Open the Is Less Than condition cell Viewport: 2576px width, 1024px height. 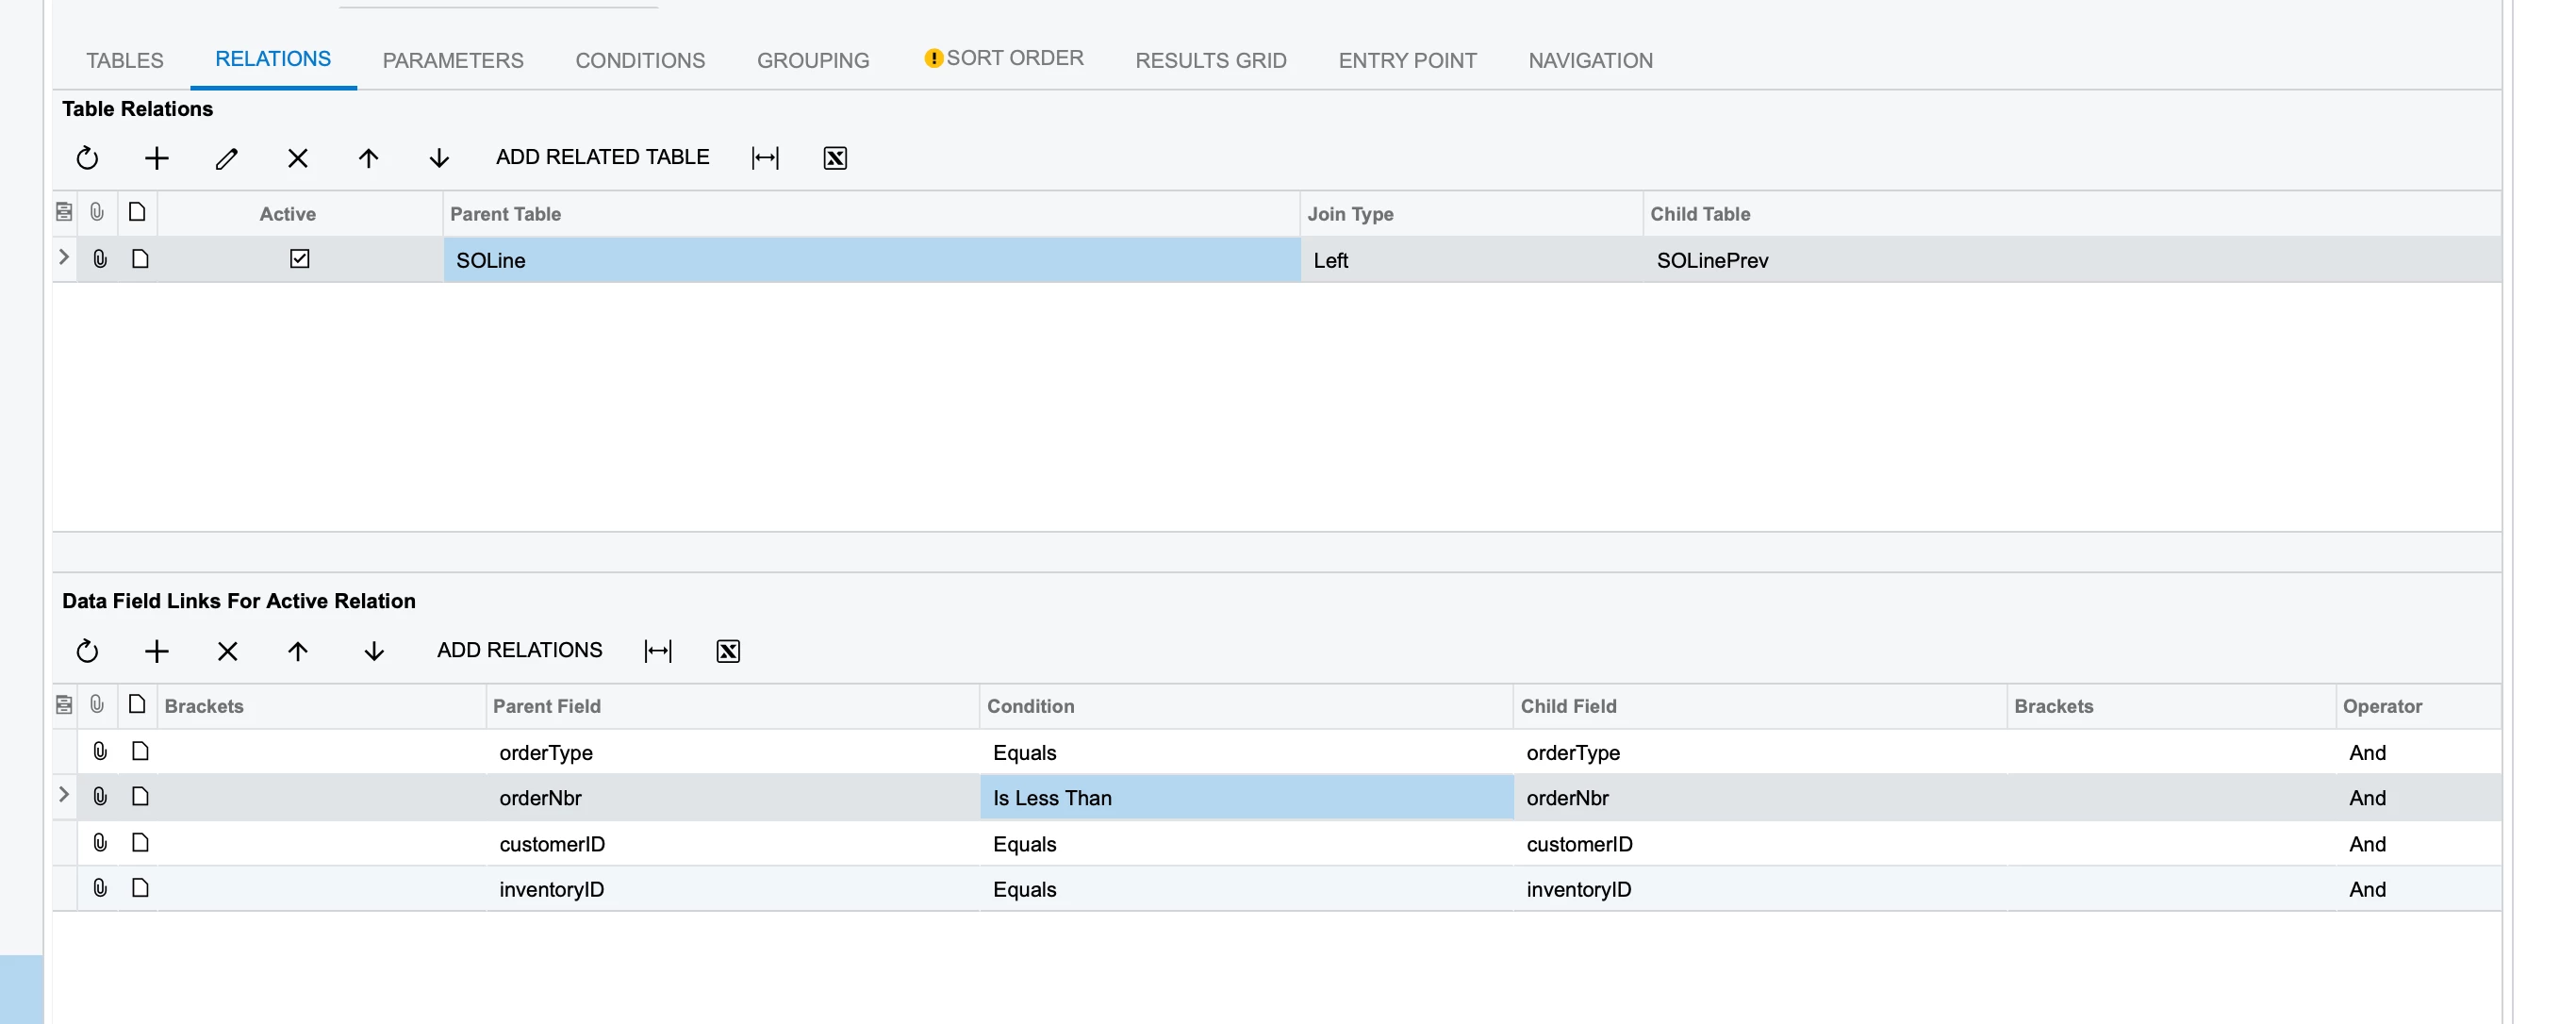point(1245,798)
